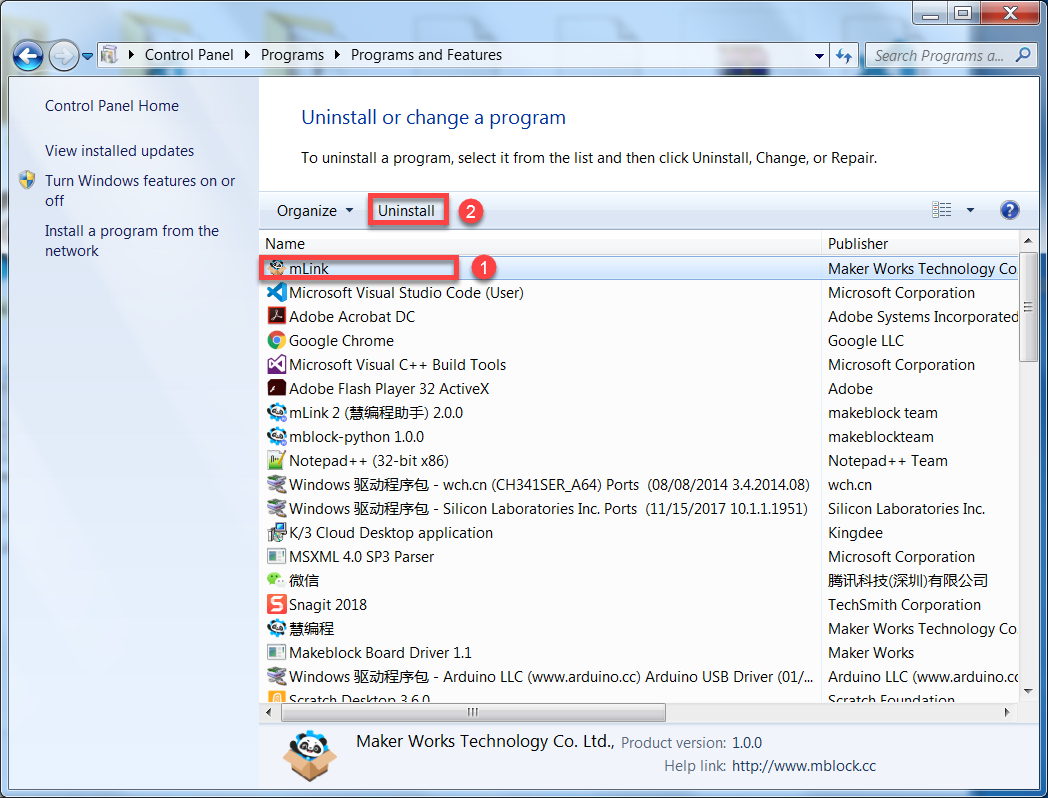Viewport: 1048px width, 798px height.
Task: Open the Organize dropdown menu
Action: click(315, 211)
